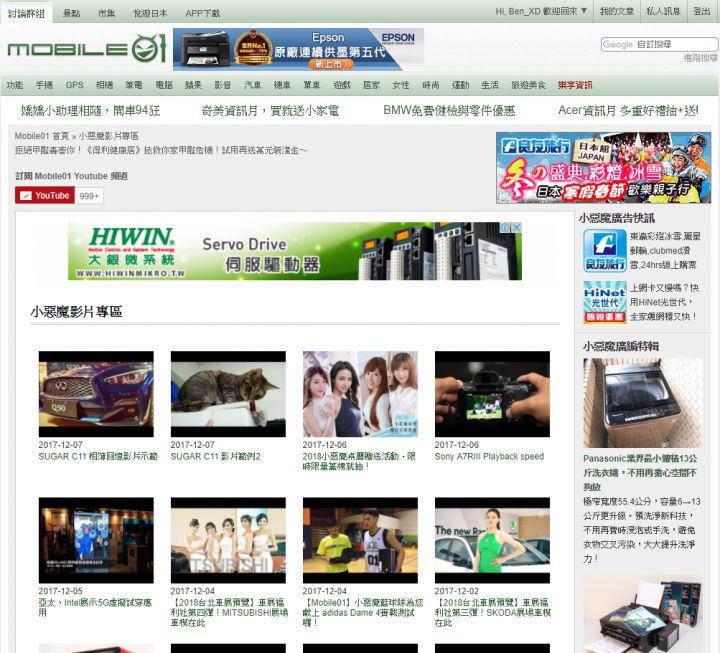Open the 居家 category menu
Viewport: 720px width, 653px height.
point(371,85)
